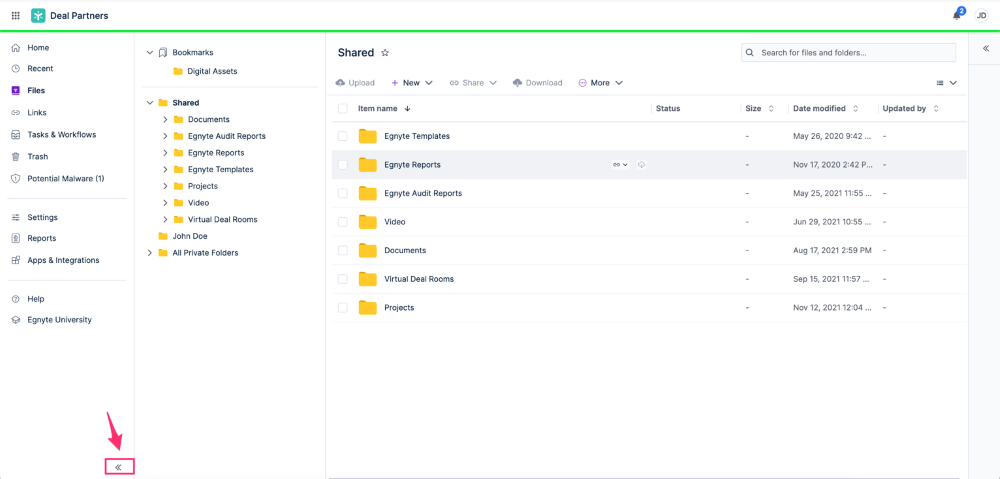The width and height of the screenshot is (1000, 479).
Task: Bookmark the Shared folder with star
Action: (385, 53)
